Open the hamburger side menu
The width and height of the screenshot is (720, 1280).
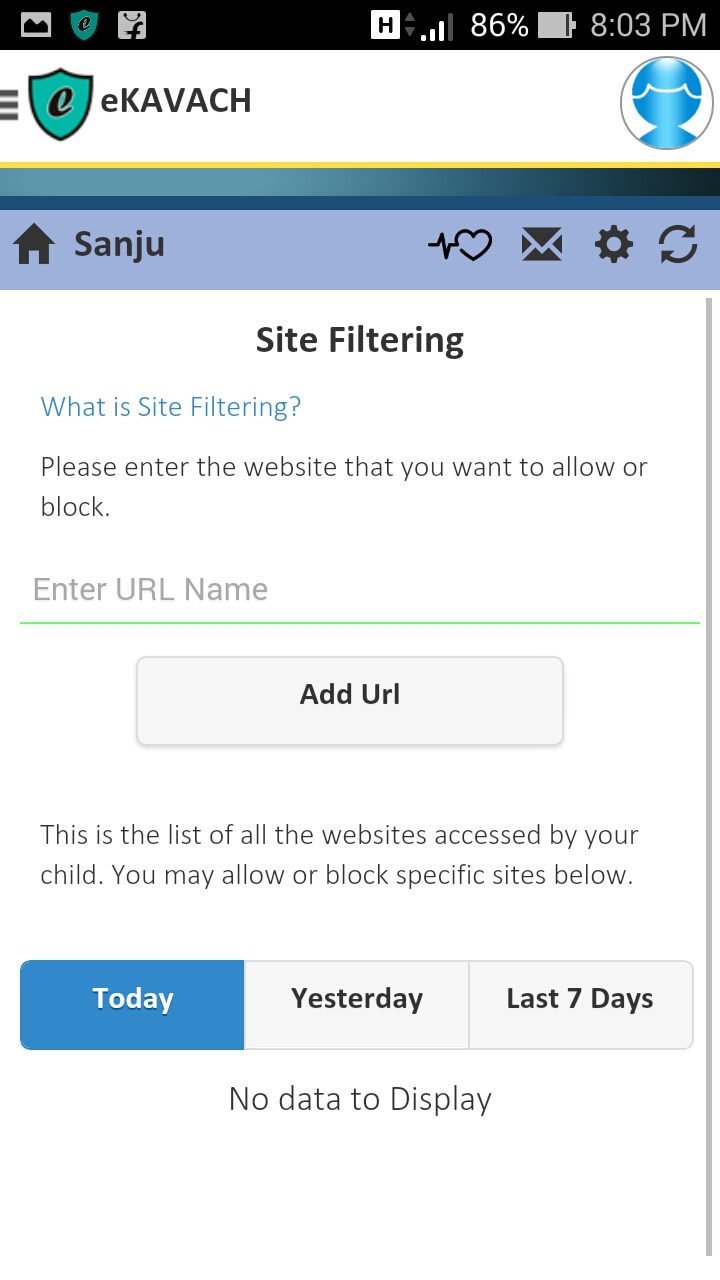click(9, 103)
